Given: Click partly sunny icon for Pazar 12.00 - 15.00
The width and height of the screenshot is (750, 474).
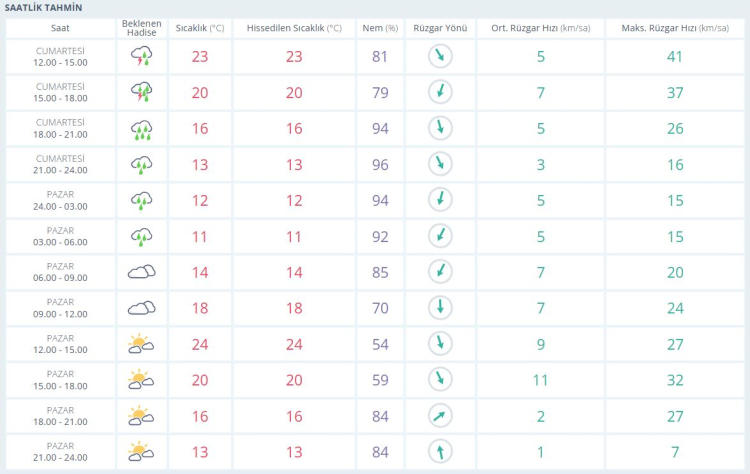Looking at the screenshot, I should click(x=141, y=344).
